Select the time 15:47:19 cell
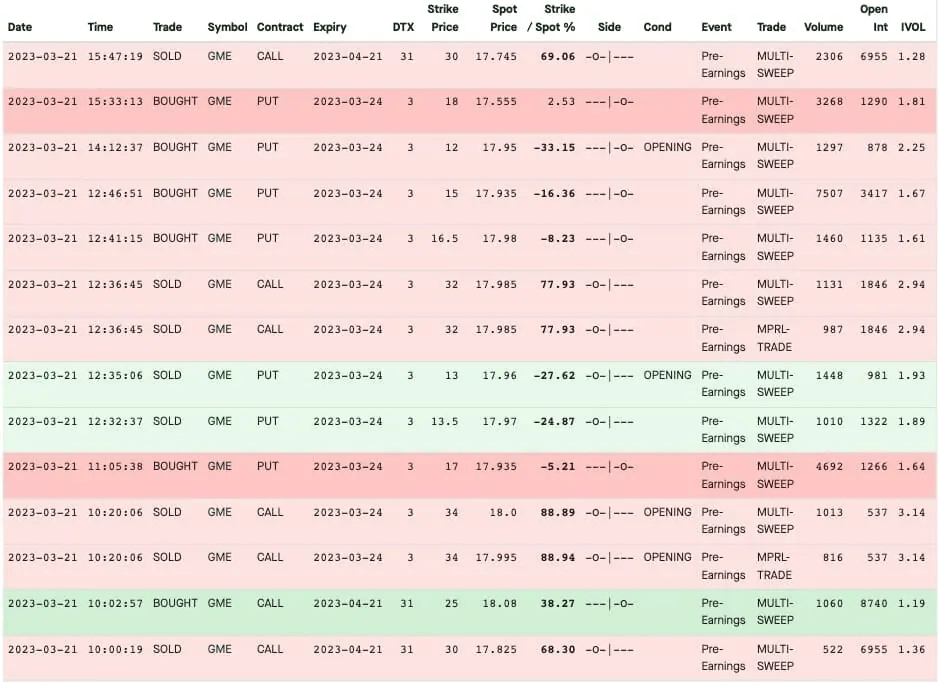Image resolution: width=938 pixels, height=682 pixels. (x=115, y=56)
